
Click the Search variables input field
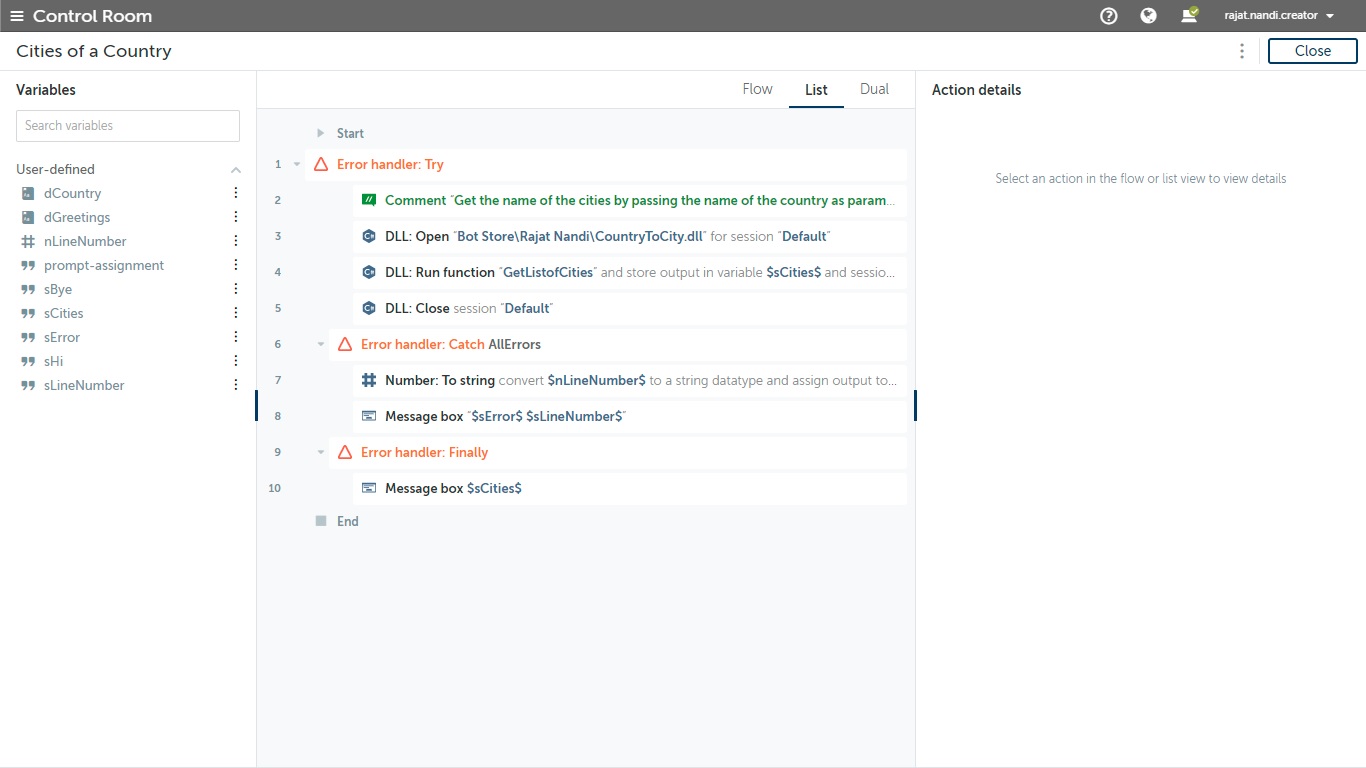[x=128, y=126]
